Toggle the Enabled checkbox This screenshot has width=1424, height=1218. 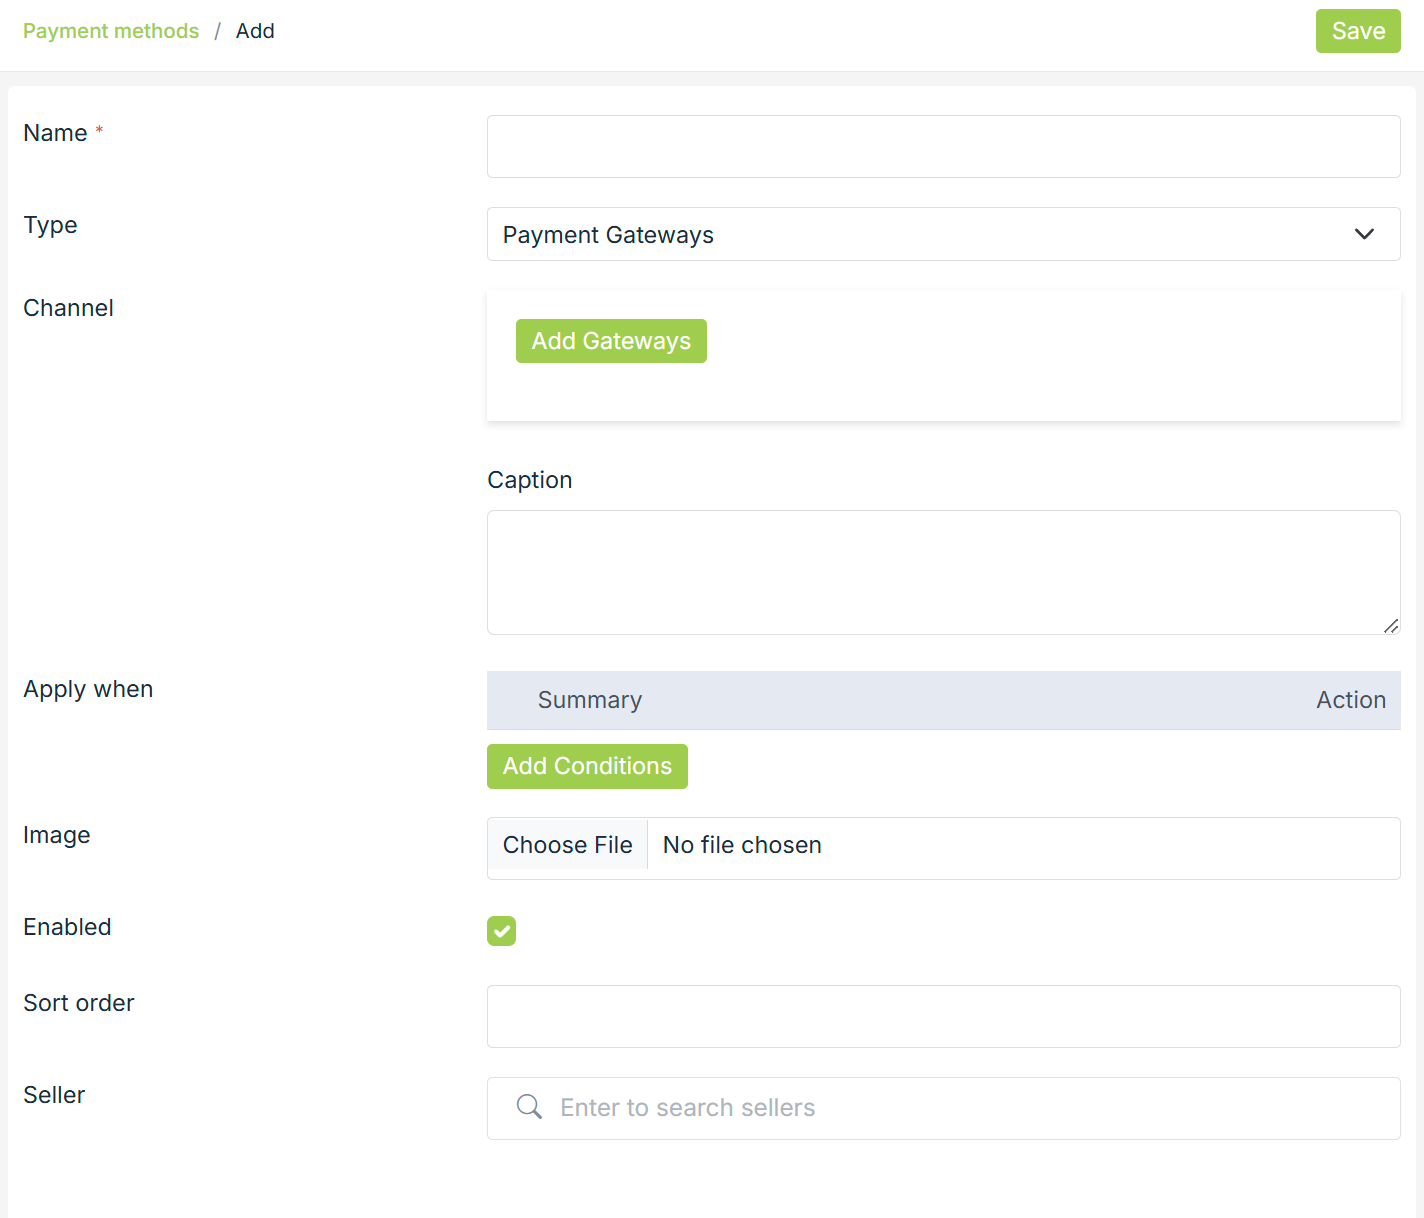501,931
